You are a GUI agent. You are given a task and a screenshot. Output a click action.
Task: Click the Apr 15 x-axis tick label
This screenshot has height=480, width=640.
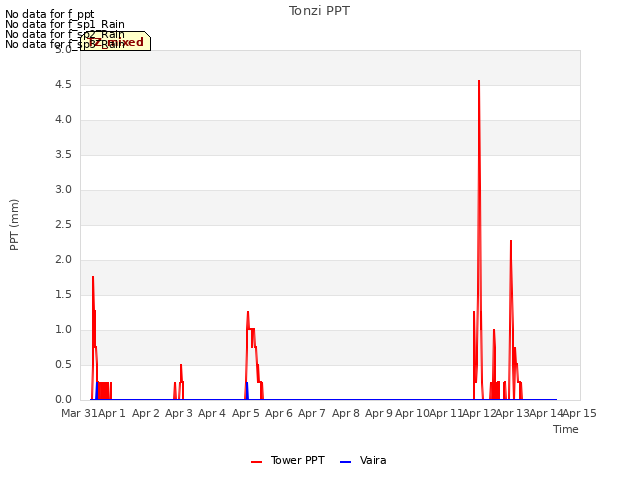[580, 413]
